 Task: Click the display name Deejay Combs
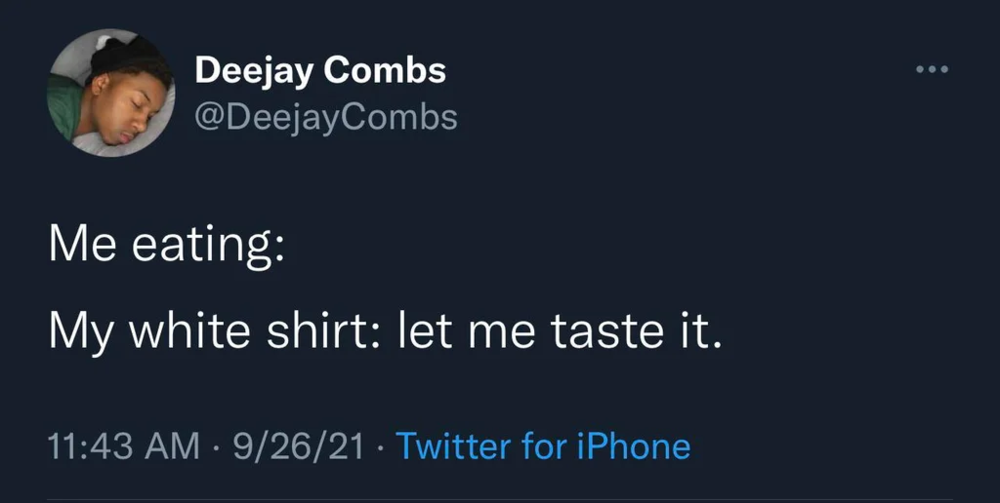click(x=320, y=71)
